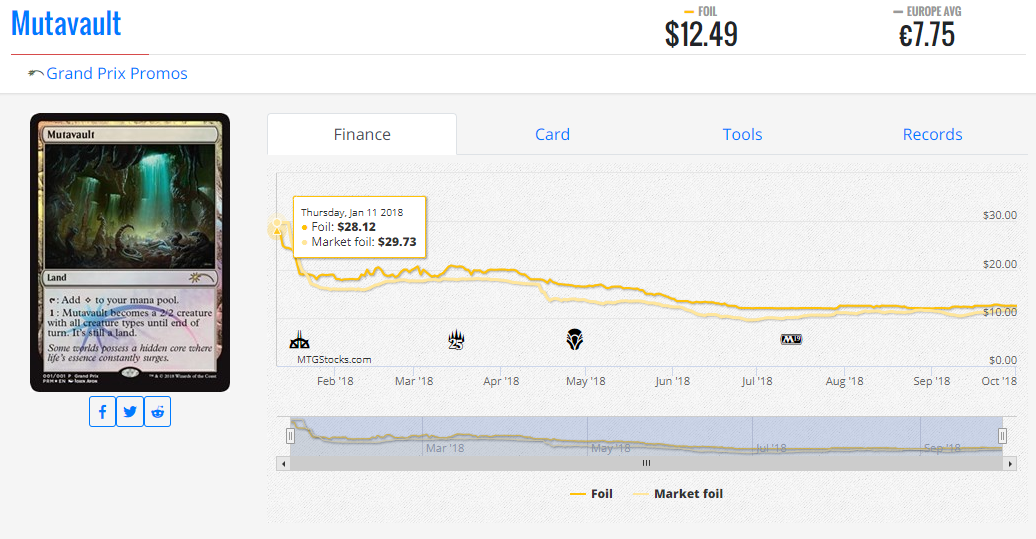Share card on Reddit
The width and height of the screenshot is (1036, 539).
[158, 412]
